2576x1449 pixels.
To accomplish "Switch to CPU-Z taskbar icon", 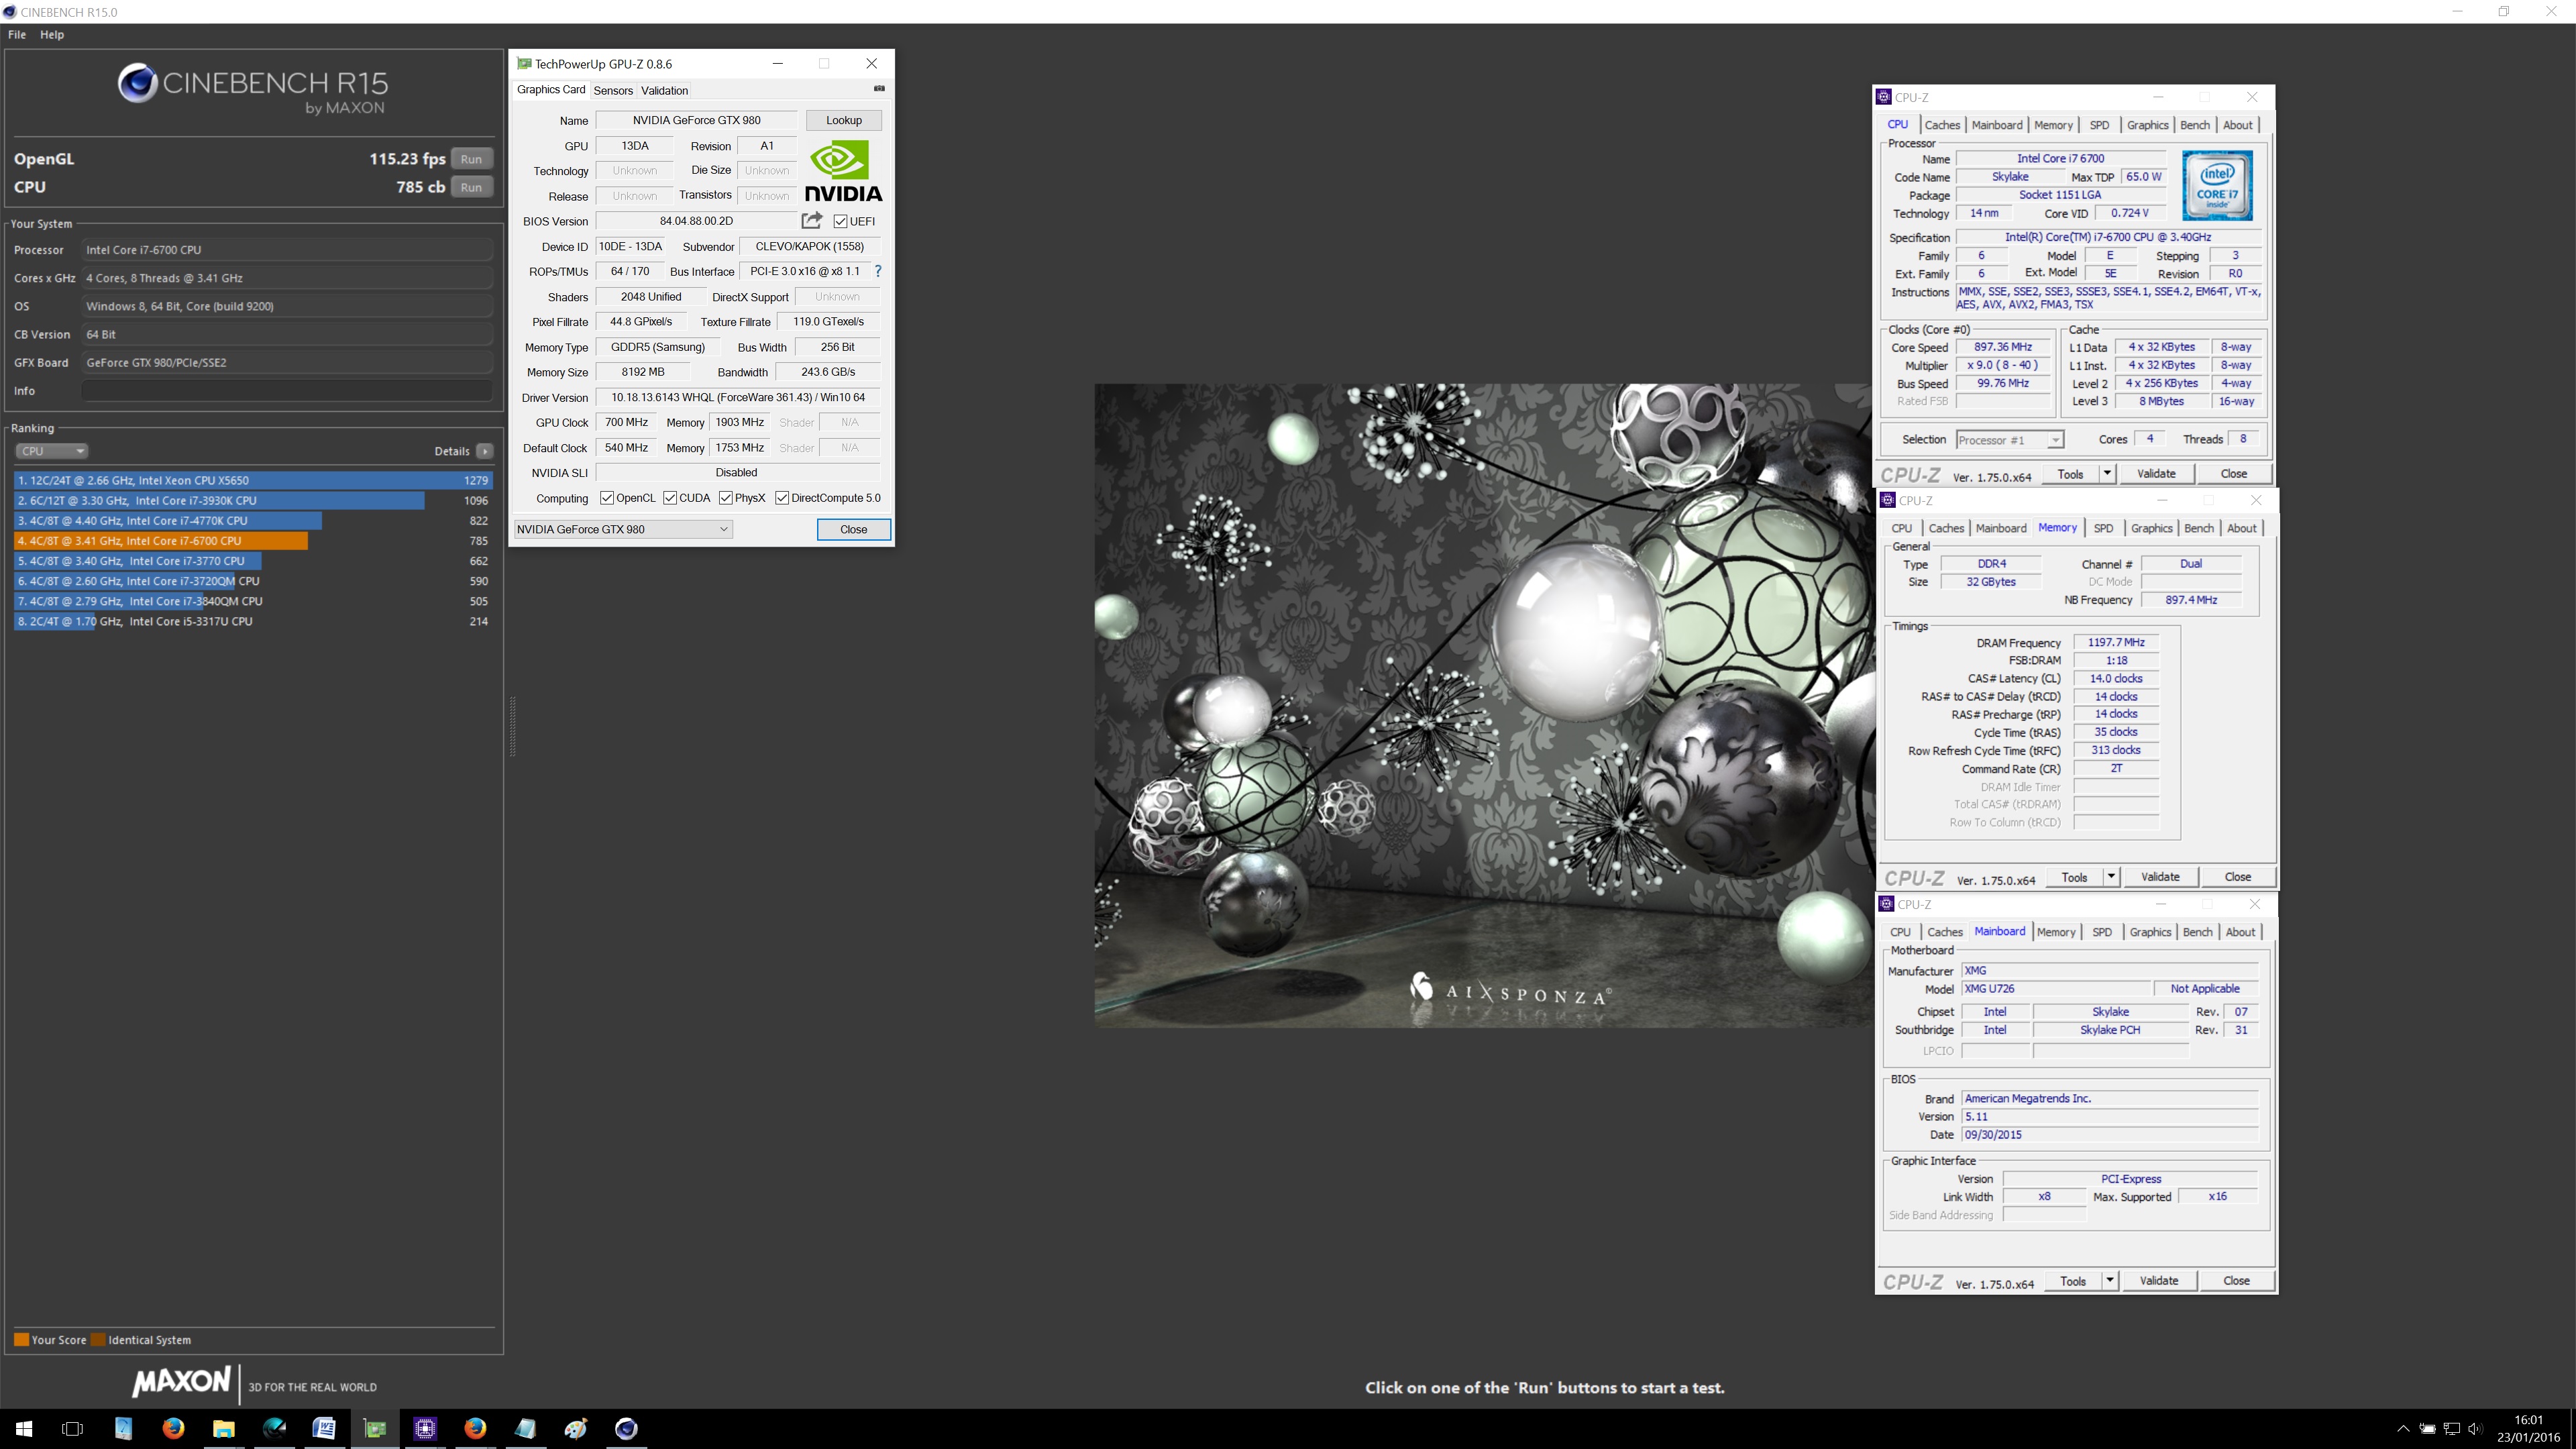I will tap(425, 1428).
